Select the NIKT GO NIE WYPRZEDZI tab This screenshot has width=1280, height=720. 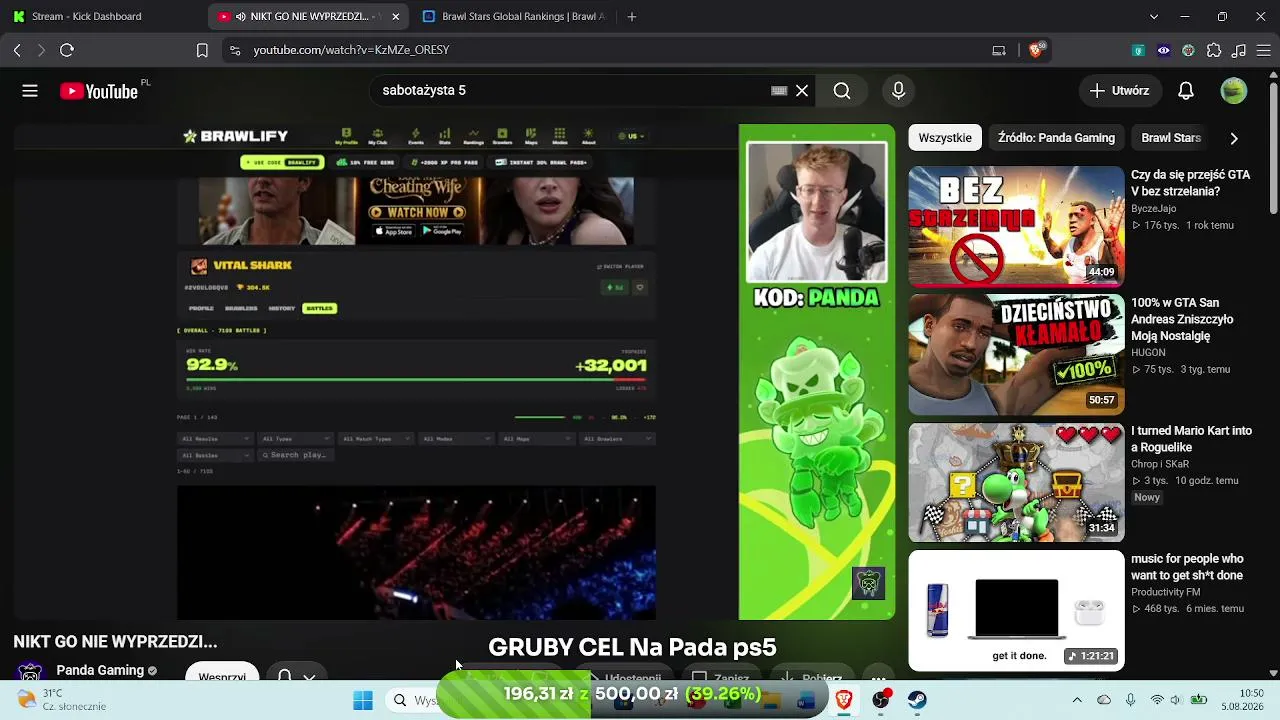(308, 17)
